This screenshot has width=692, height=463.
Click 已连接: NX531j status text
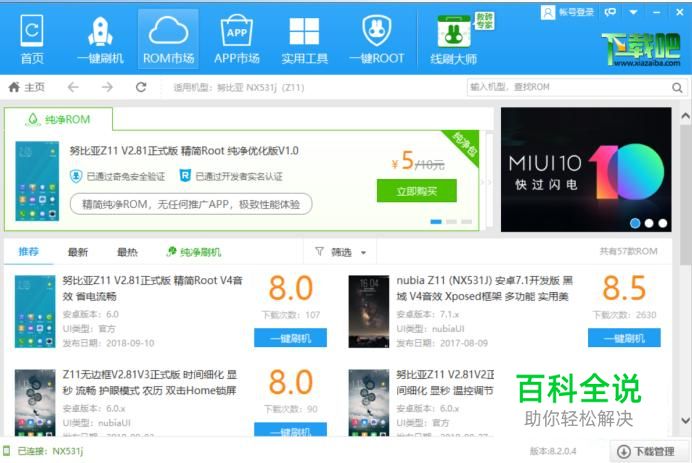click(50, 451)
